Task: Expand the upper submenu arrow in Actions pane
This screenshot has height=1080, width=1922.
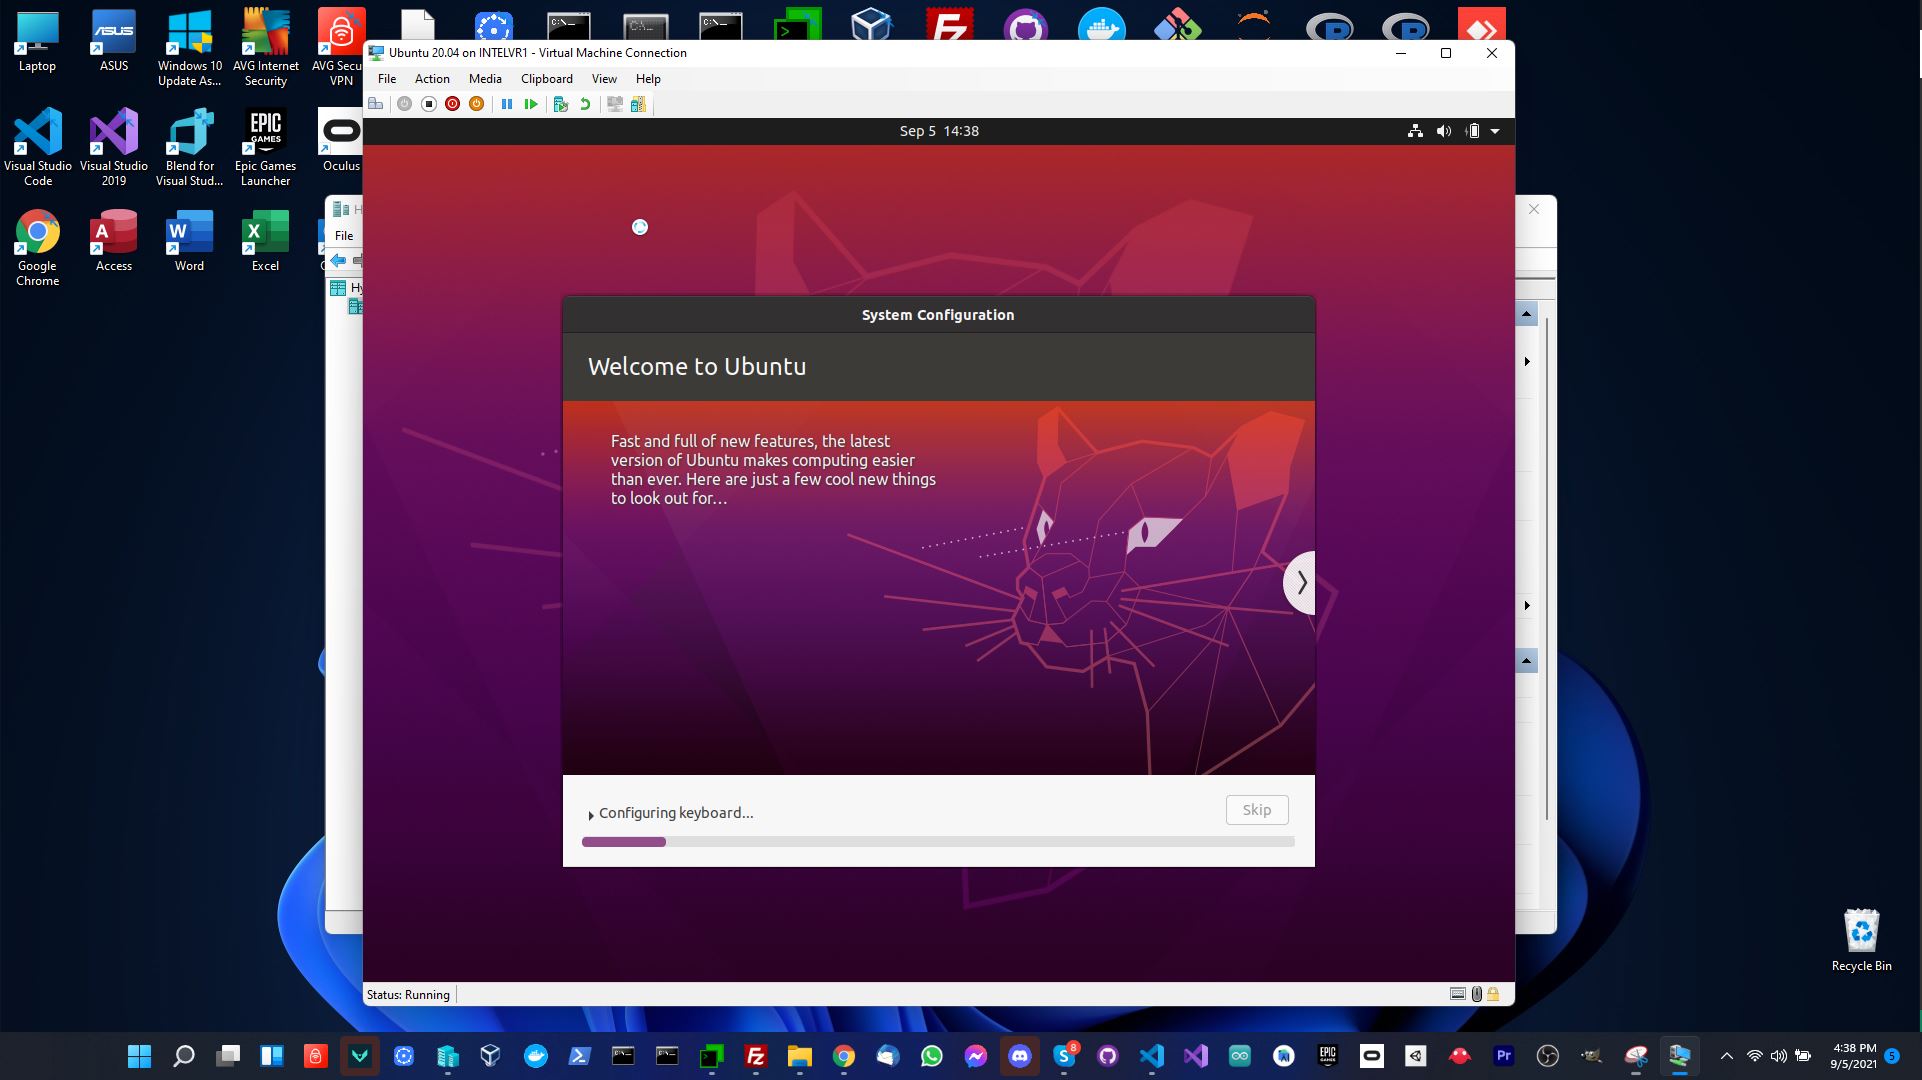Action: tap(1527, 361)
